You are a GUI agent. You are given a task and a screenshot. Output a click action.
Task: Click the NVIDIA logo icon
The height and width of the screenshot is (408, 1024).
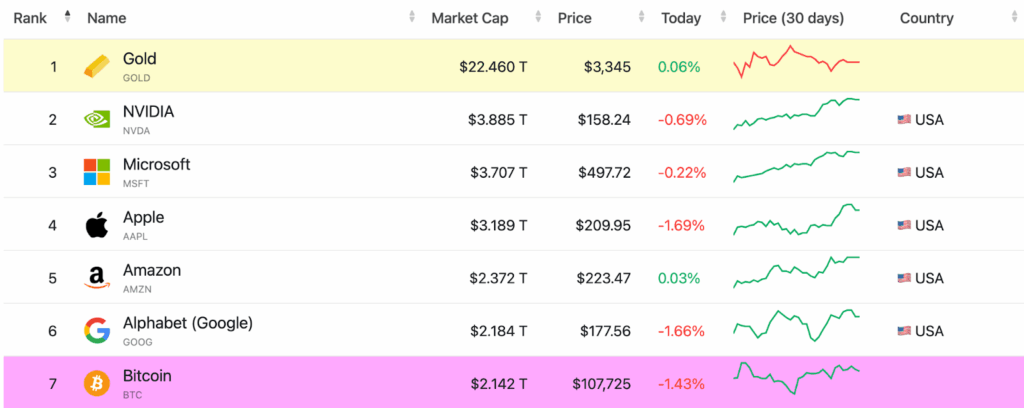tap(97, 120)
